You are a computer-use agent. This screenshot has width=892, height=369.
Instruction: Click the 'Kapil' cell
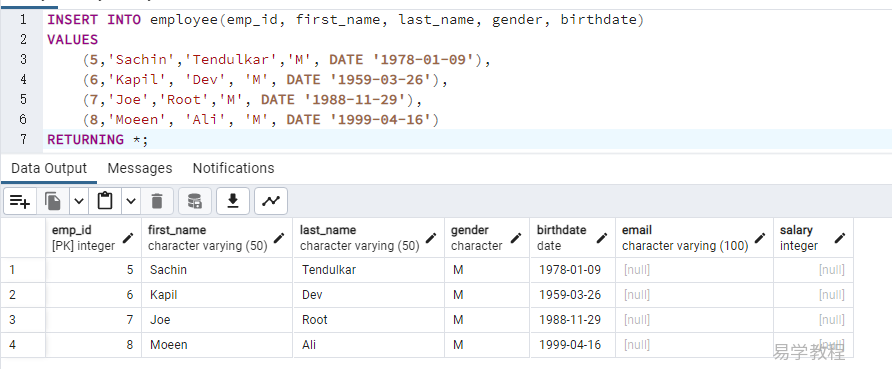click(217, 295)
